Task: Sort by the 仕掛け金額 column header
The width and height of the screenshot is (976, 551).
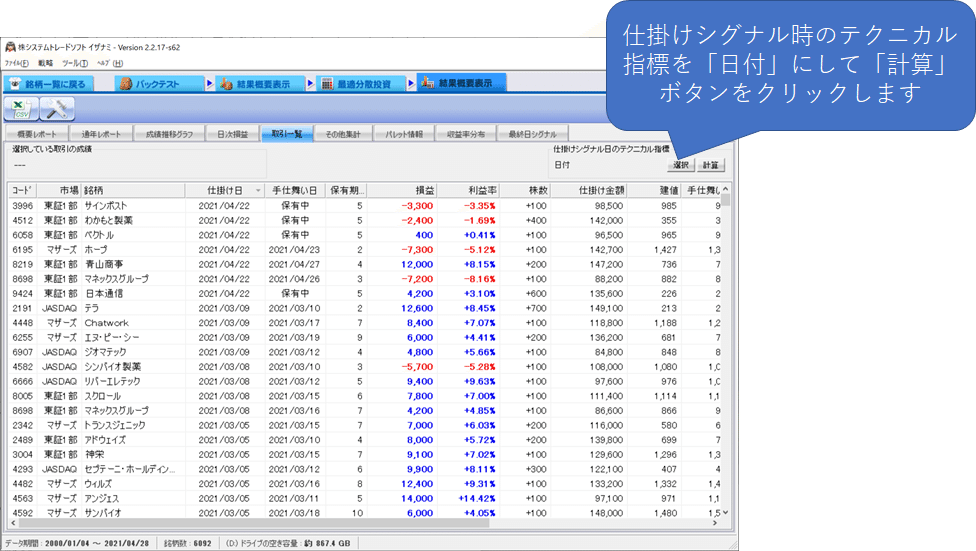Action: pos(589,190)
